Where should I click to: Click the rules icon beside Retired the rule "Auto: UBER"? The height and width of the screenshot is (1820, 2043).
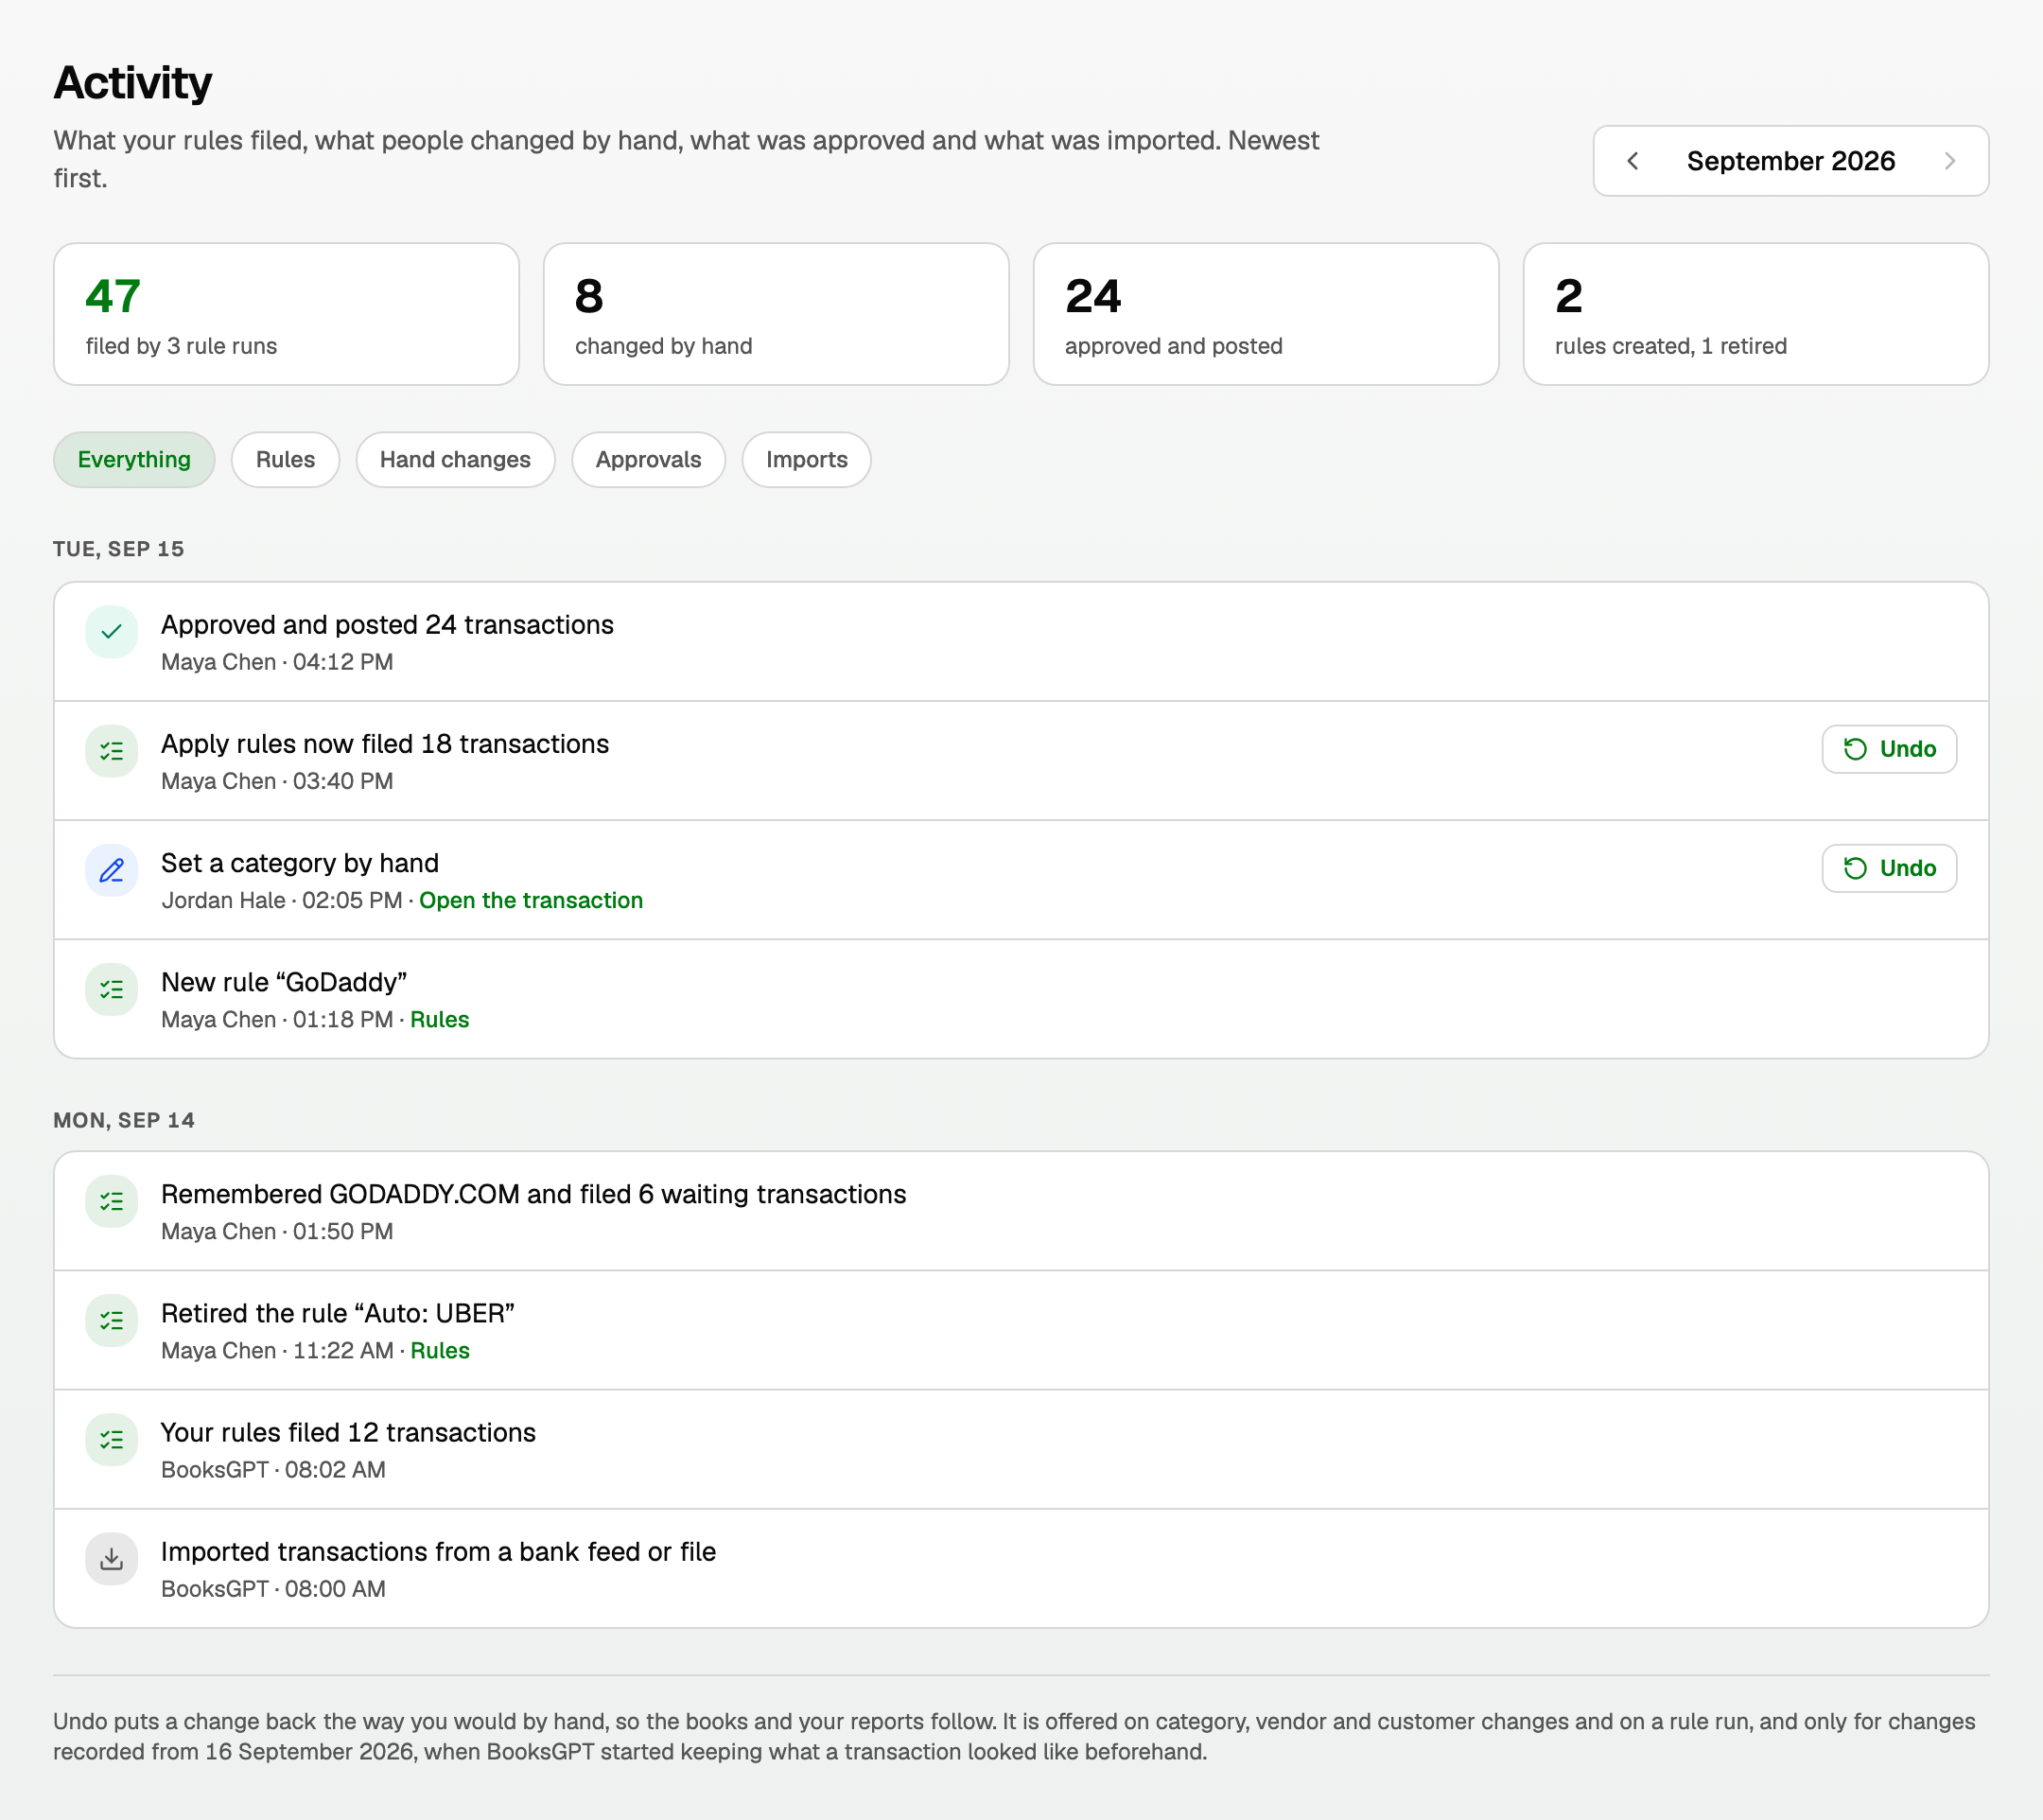click(111, 1320)
